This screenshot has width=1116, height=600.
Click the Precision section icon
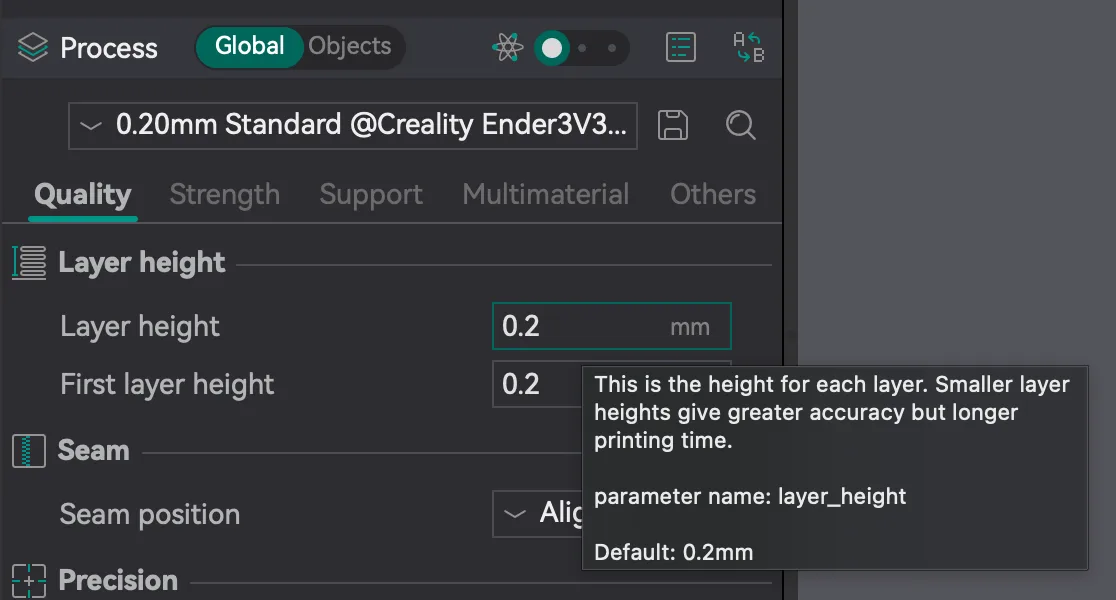coord(28,581)
